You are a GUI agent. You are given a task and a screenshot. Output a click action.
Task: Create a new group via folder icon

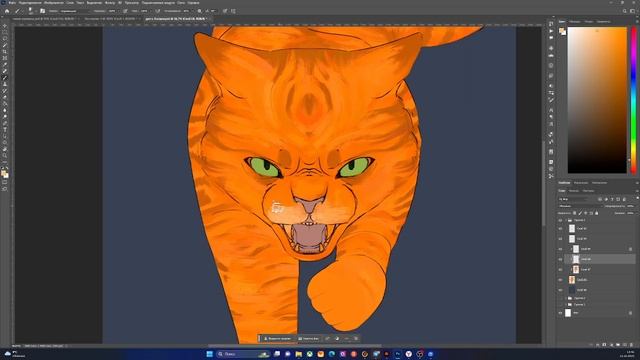click(618, 345)
